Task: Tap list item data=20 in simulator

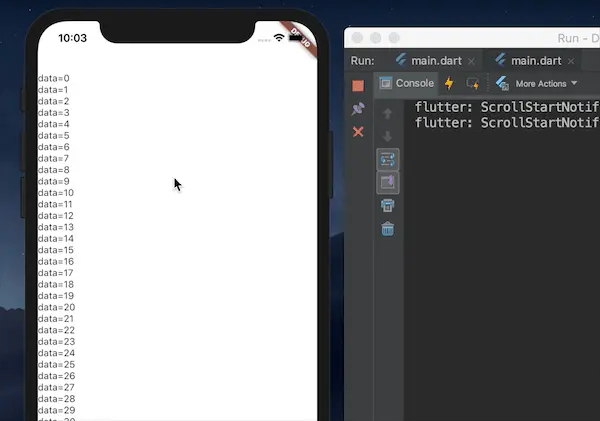Action: coord(57,307)
